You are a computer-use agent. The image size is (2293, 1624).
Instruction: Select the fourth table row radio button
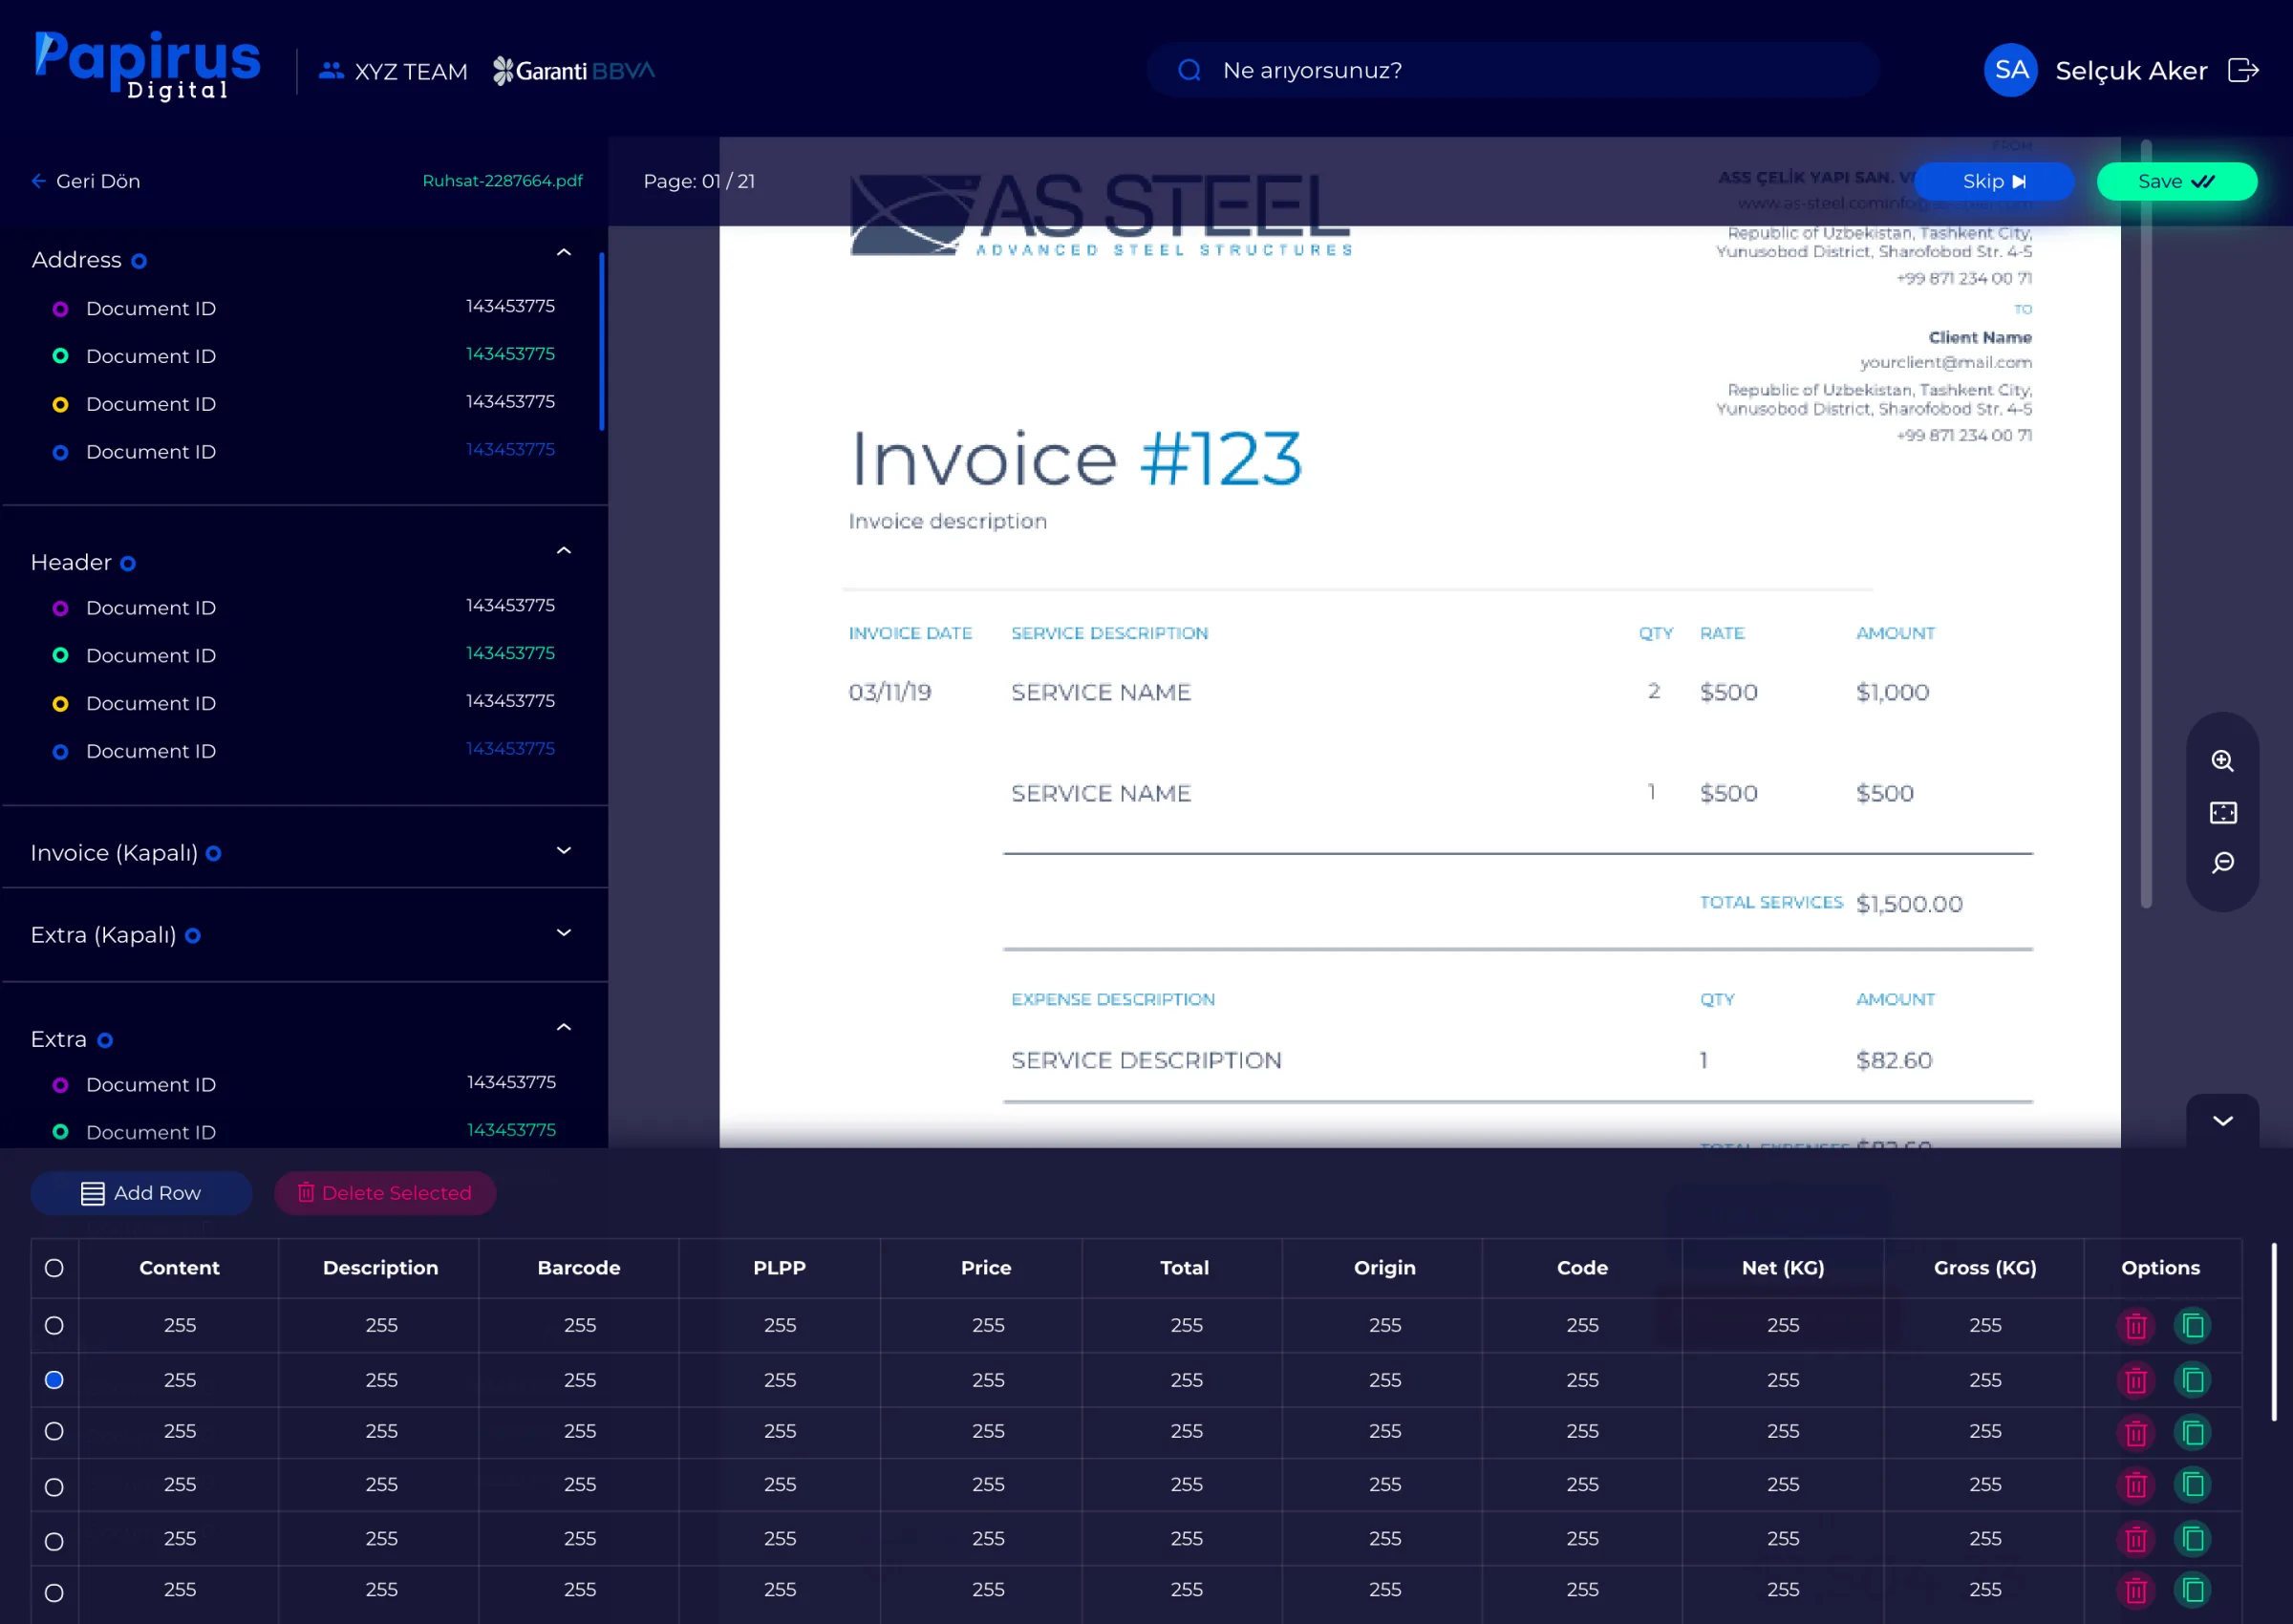tap(54, 1487)
